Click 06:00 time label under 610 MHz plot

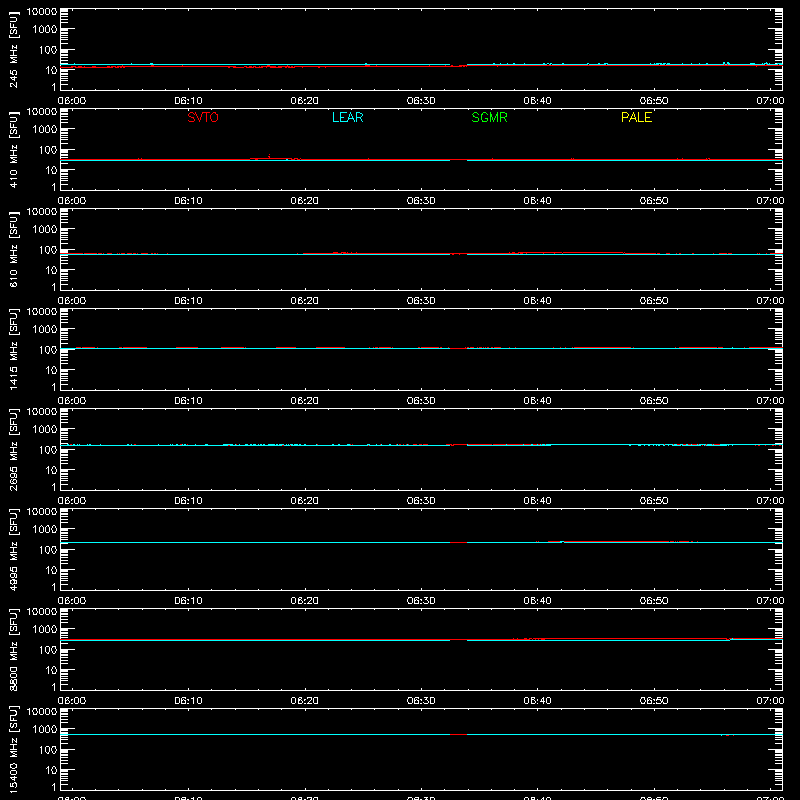pos(72,301)
